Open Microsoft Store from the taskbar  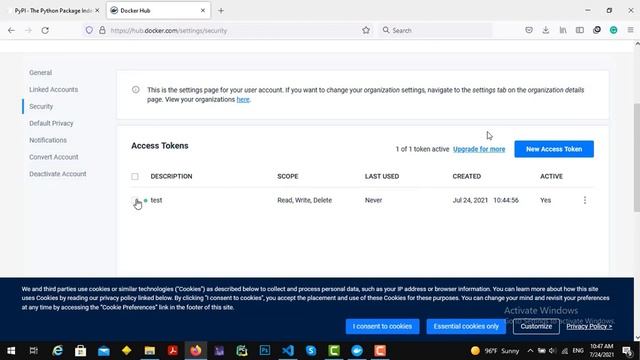click(80, 351)
